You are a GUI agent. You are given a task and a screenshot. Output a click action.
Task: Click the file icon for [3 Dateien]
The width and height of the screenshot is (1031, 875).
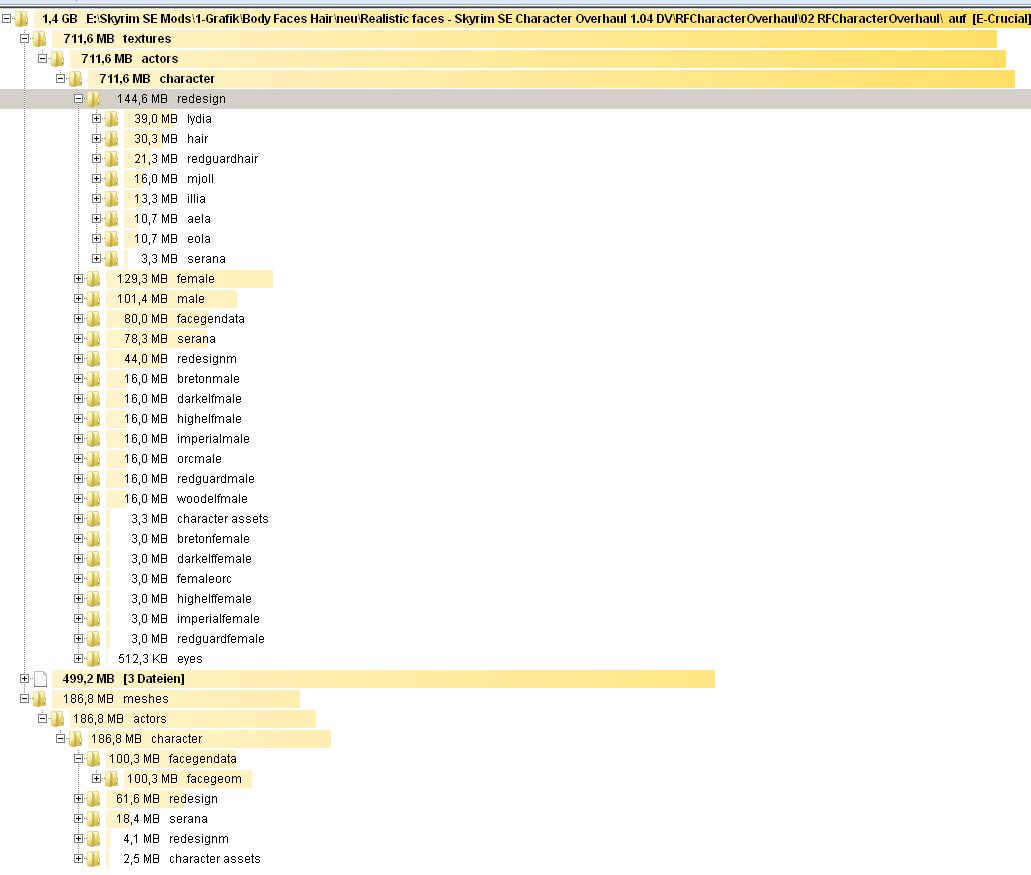point(40,679)
